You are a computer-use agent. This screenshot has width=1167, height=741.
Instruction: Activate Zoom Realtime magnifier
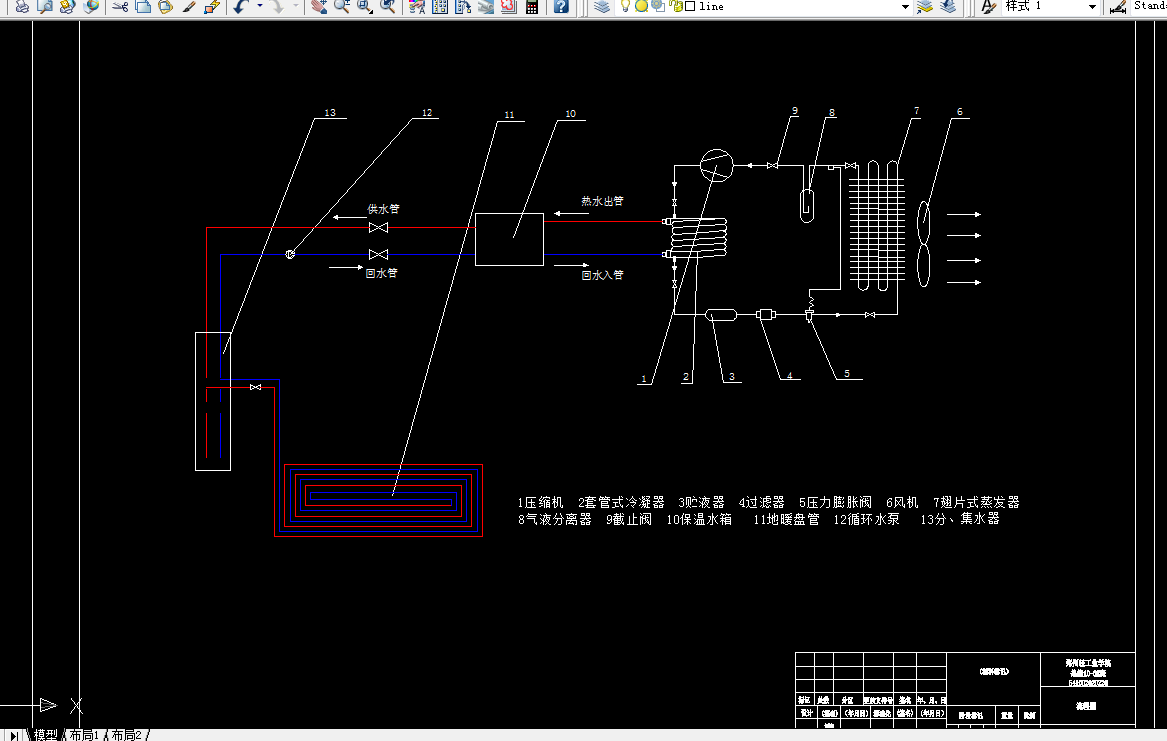click(342, 7)
